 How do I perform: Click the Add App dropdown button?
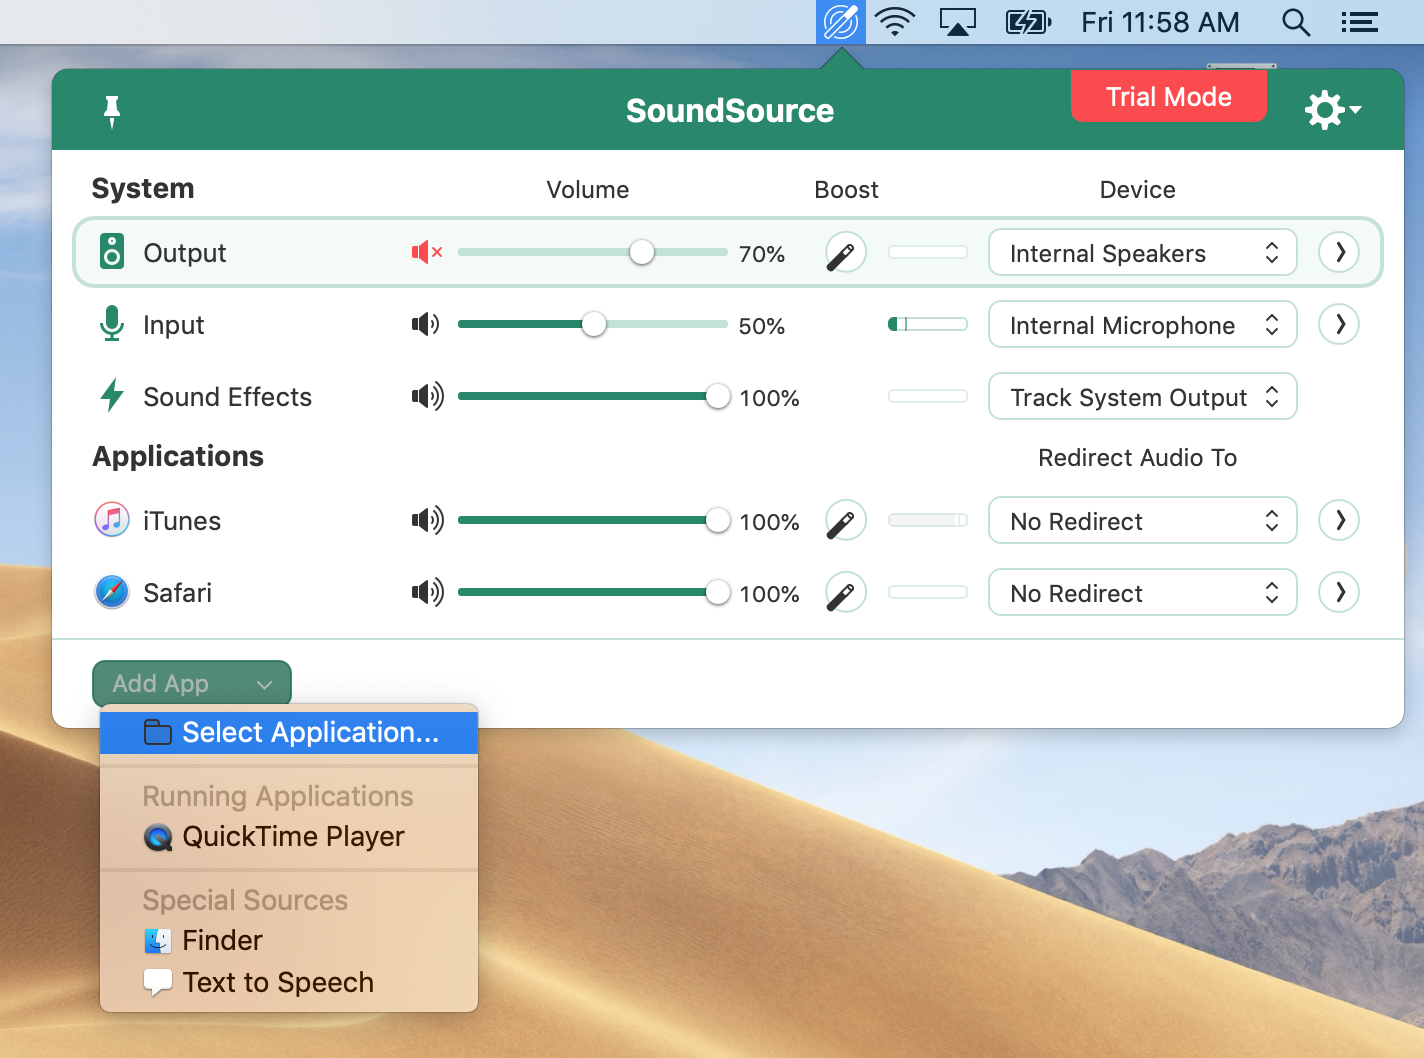[192, 684]
